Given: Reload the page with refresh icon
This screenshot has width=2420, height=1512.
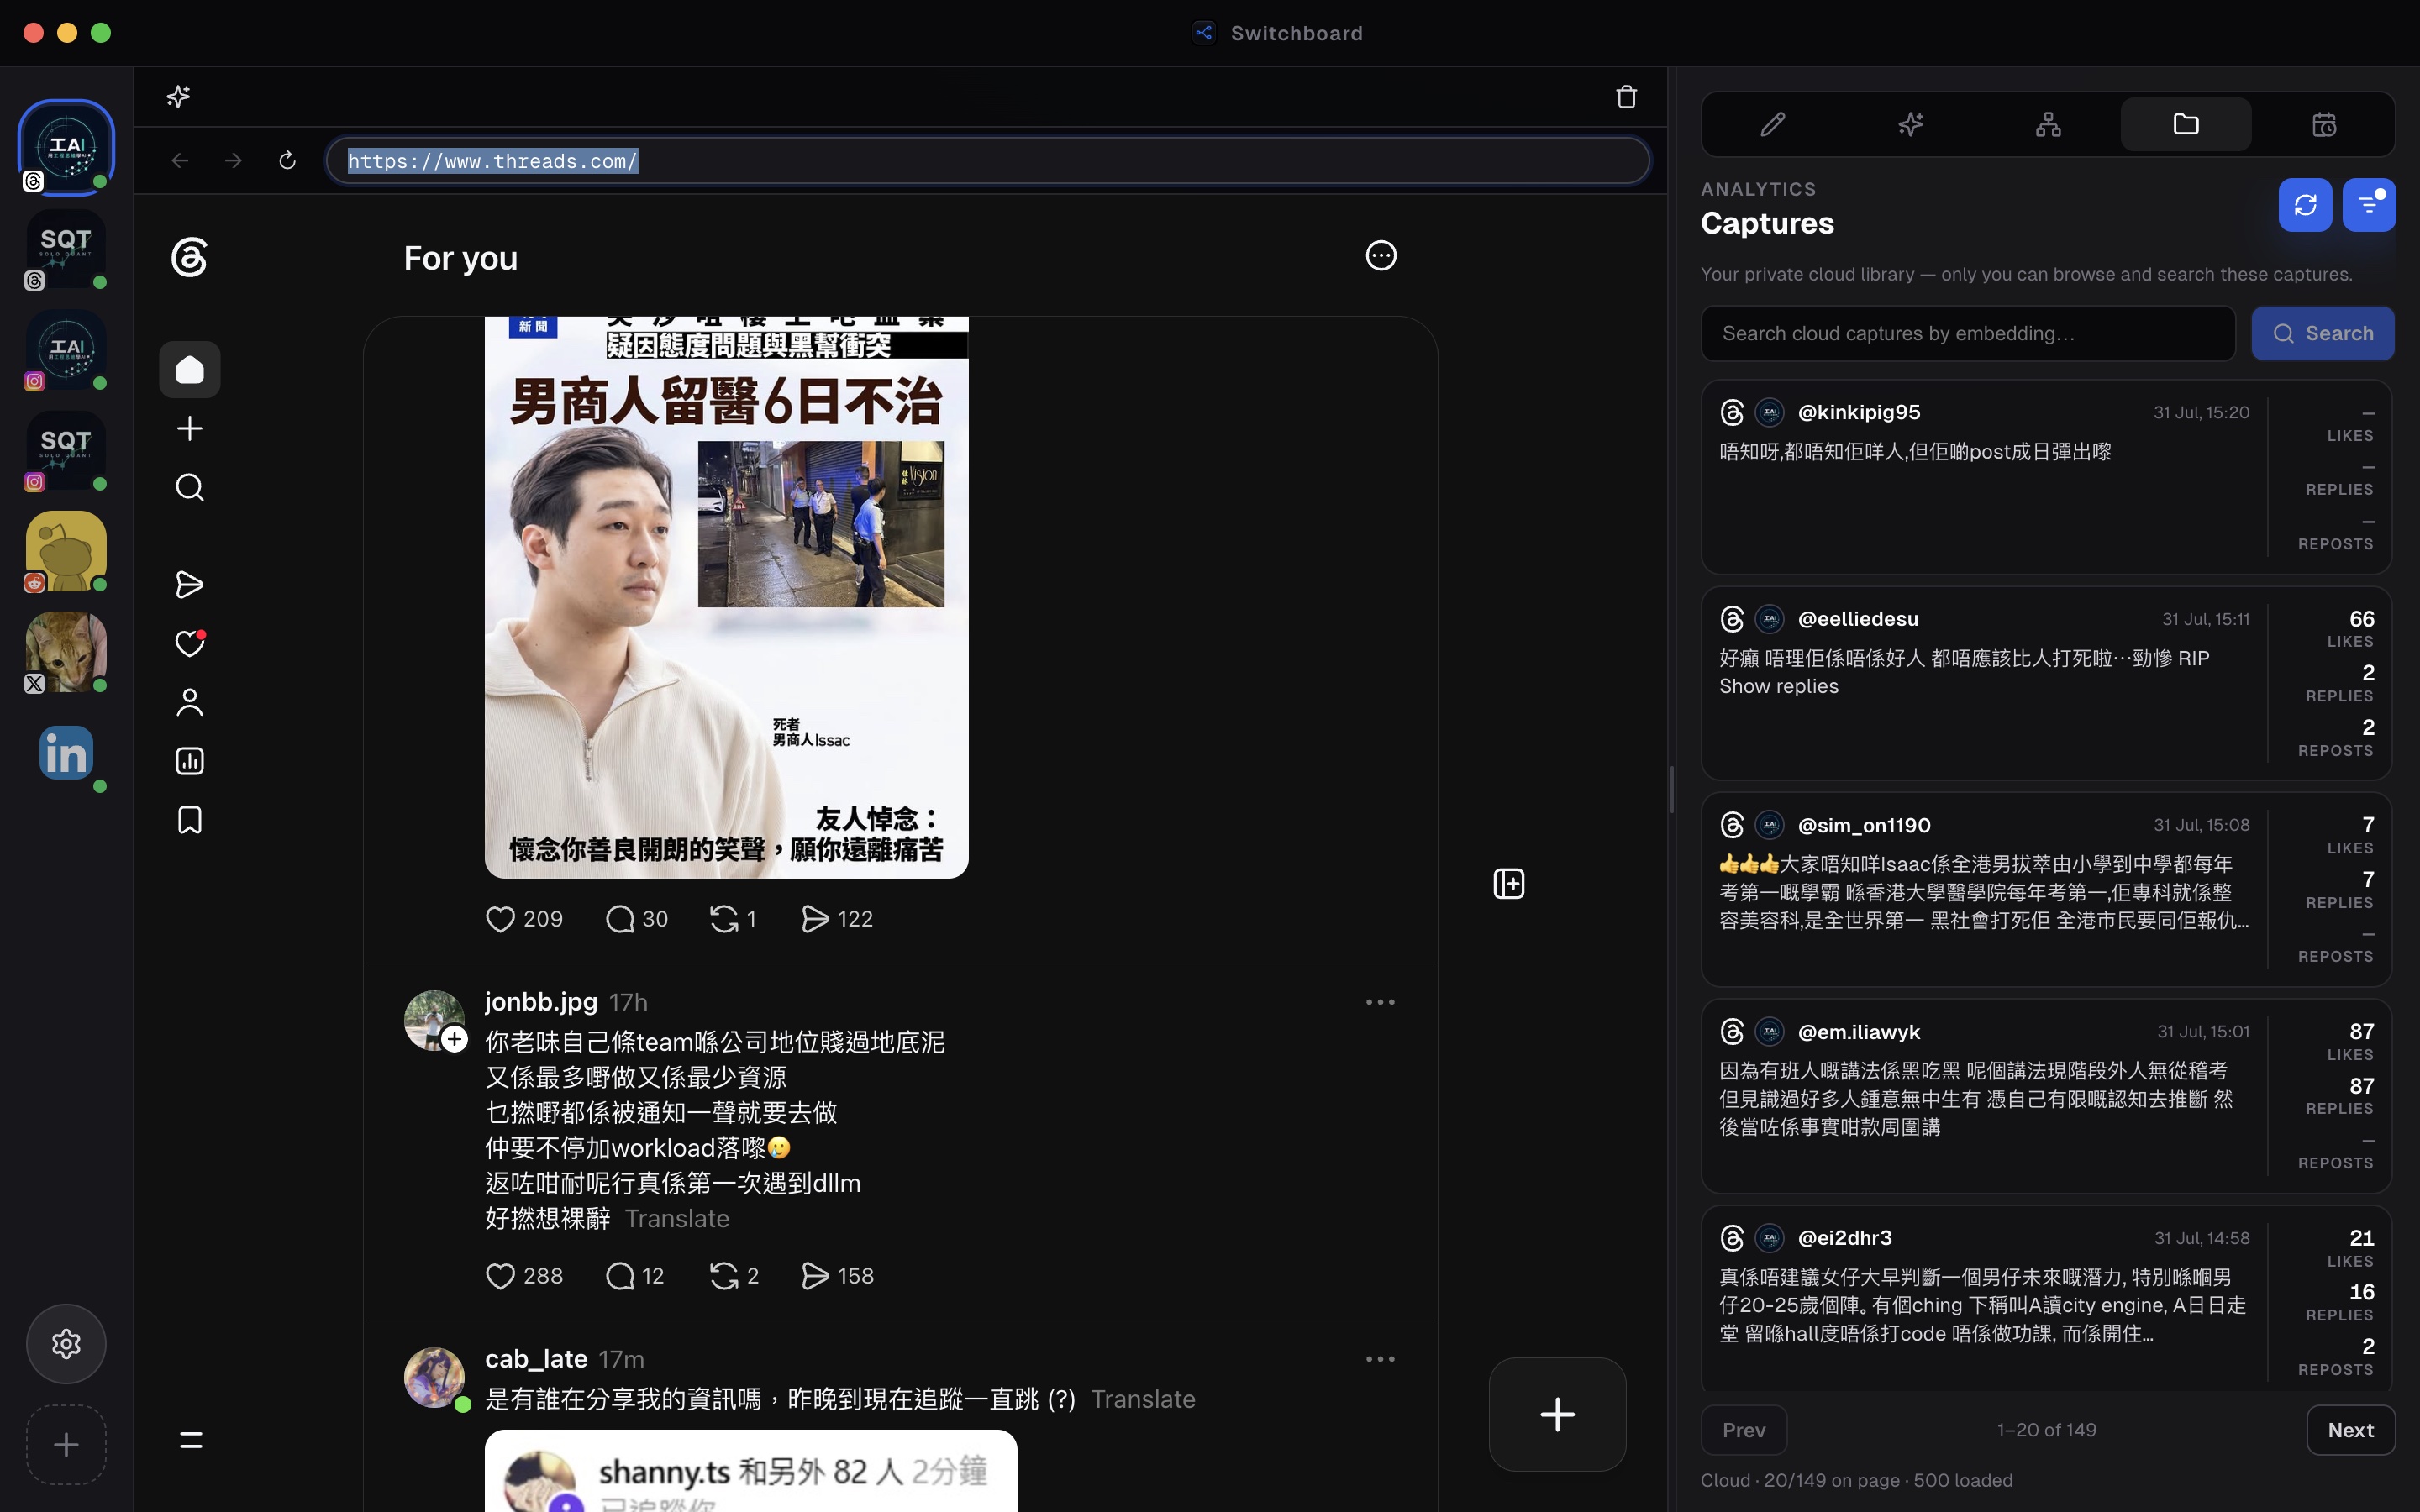Looking at the screenshot, I should pyautogui.click(x=287, y=160).
